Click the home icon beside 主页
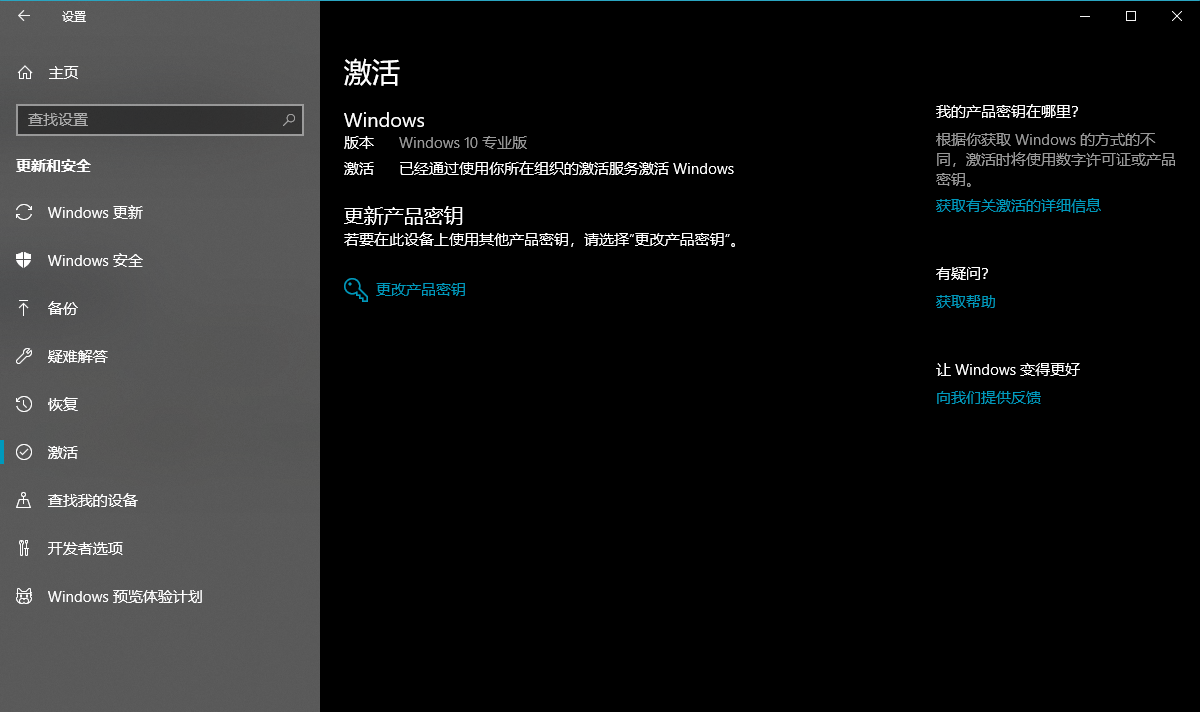This screenshot has width=1200, height=712. (x=25, y=73)
